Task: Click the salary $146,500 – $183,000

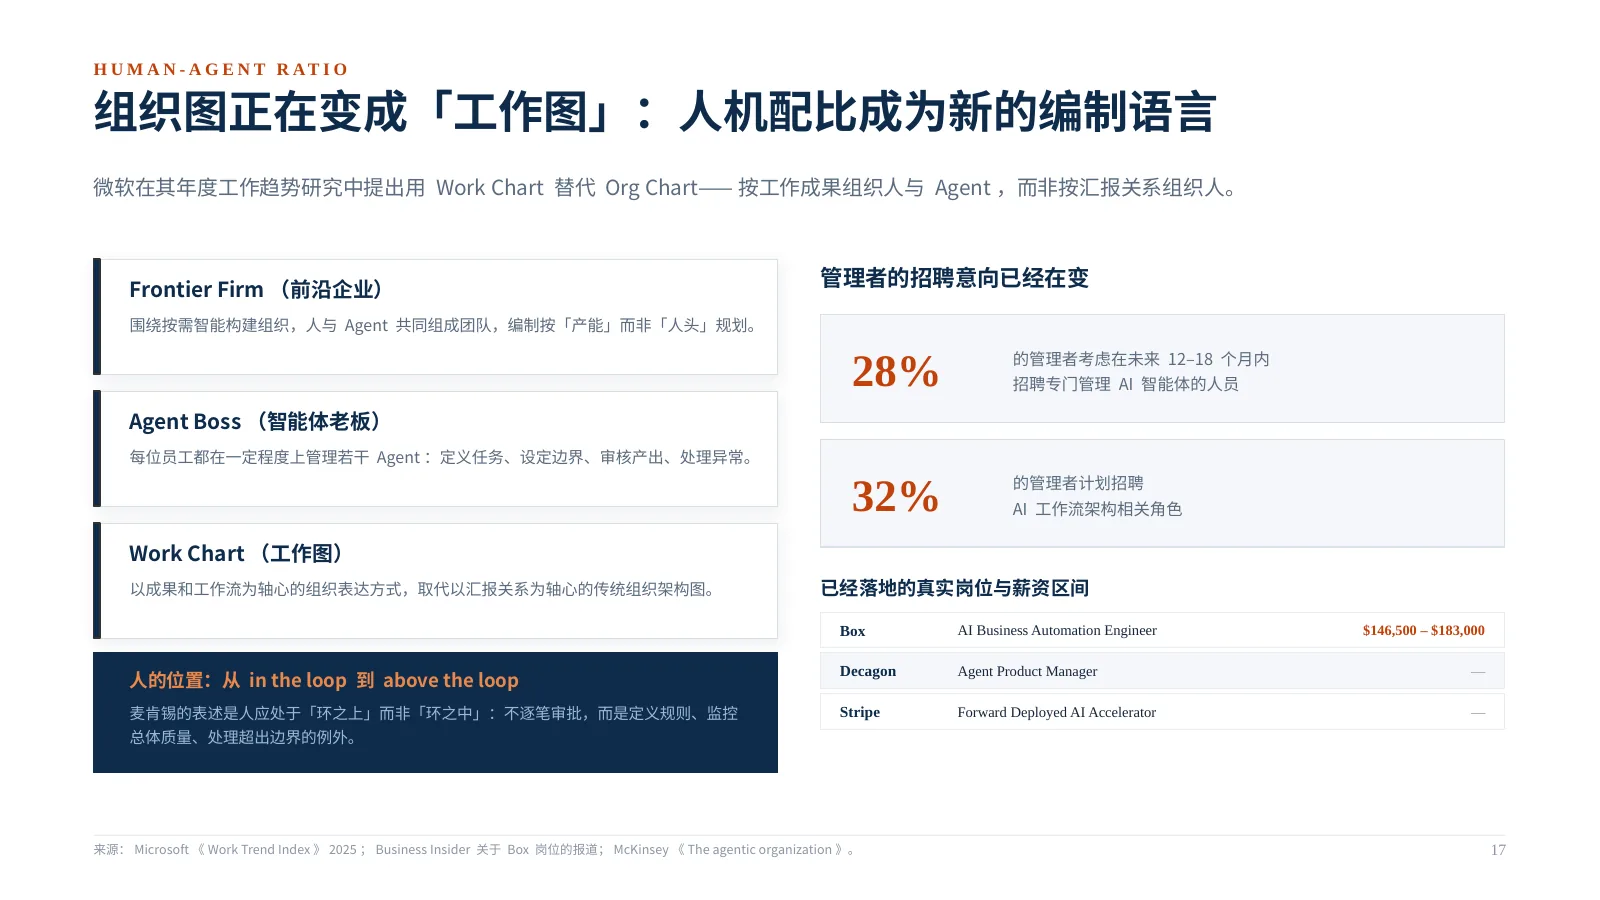Action: tap(1423, 630)
